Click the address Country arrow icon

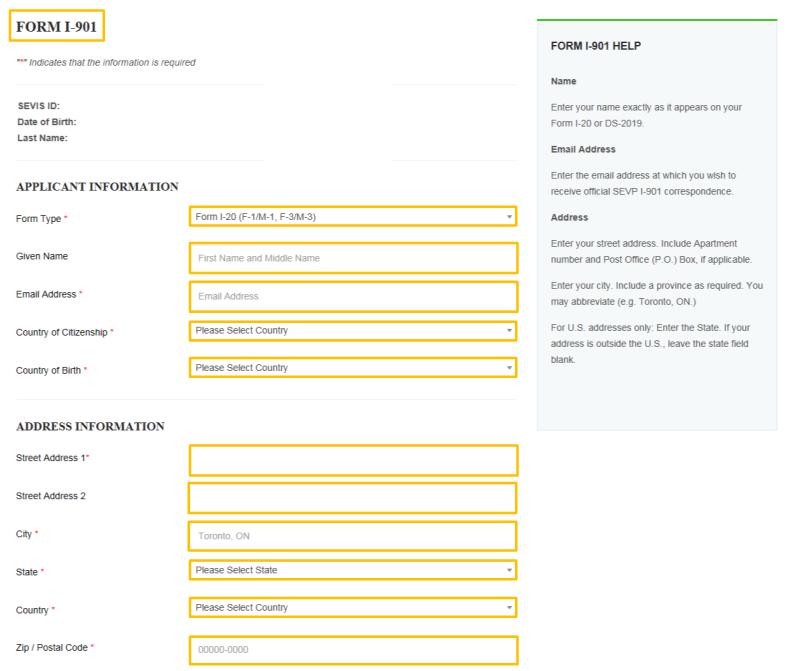click(509, 608)
